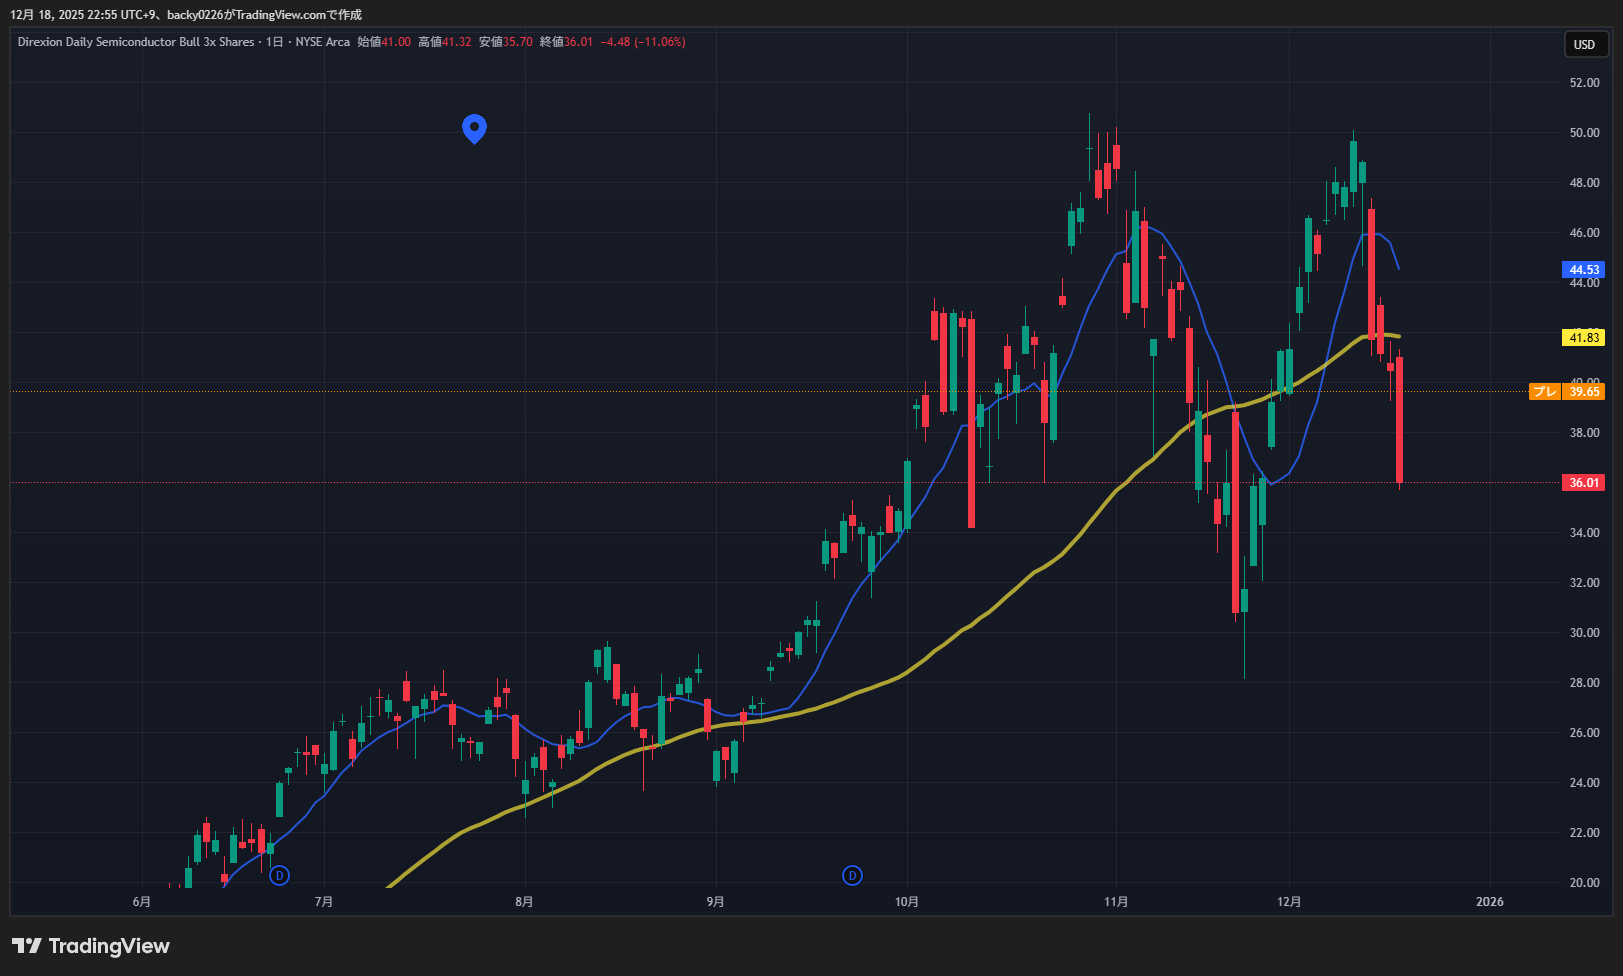The width and height of the screenshot is (1623, 976).
Task: Click the blue 44.53 price axis label
Action: coord(1583,270)
